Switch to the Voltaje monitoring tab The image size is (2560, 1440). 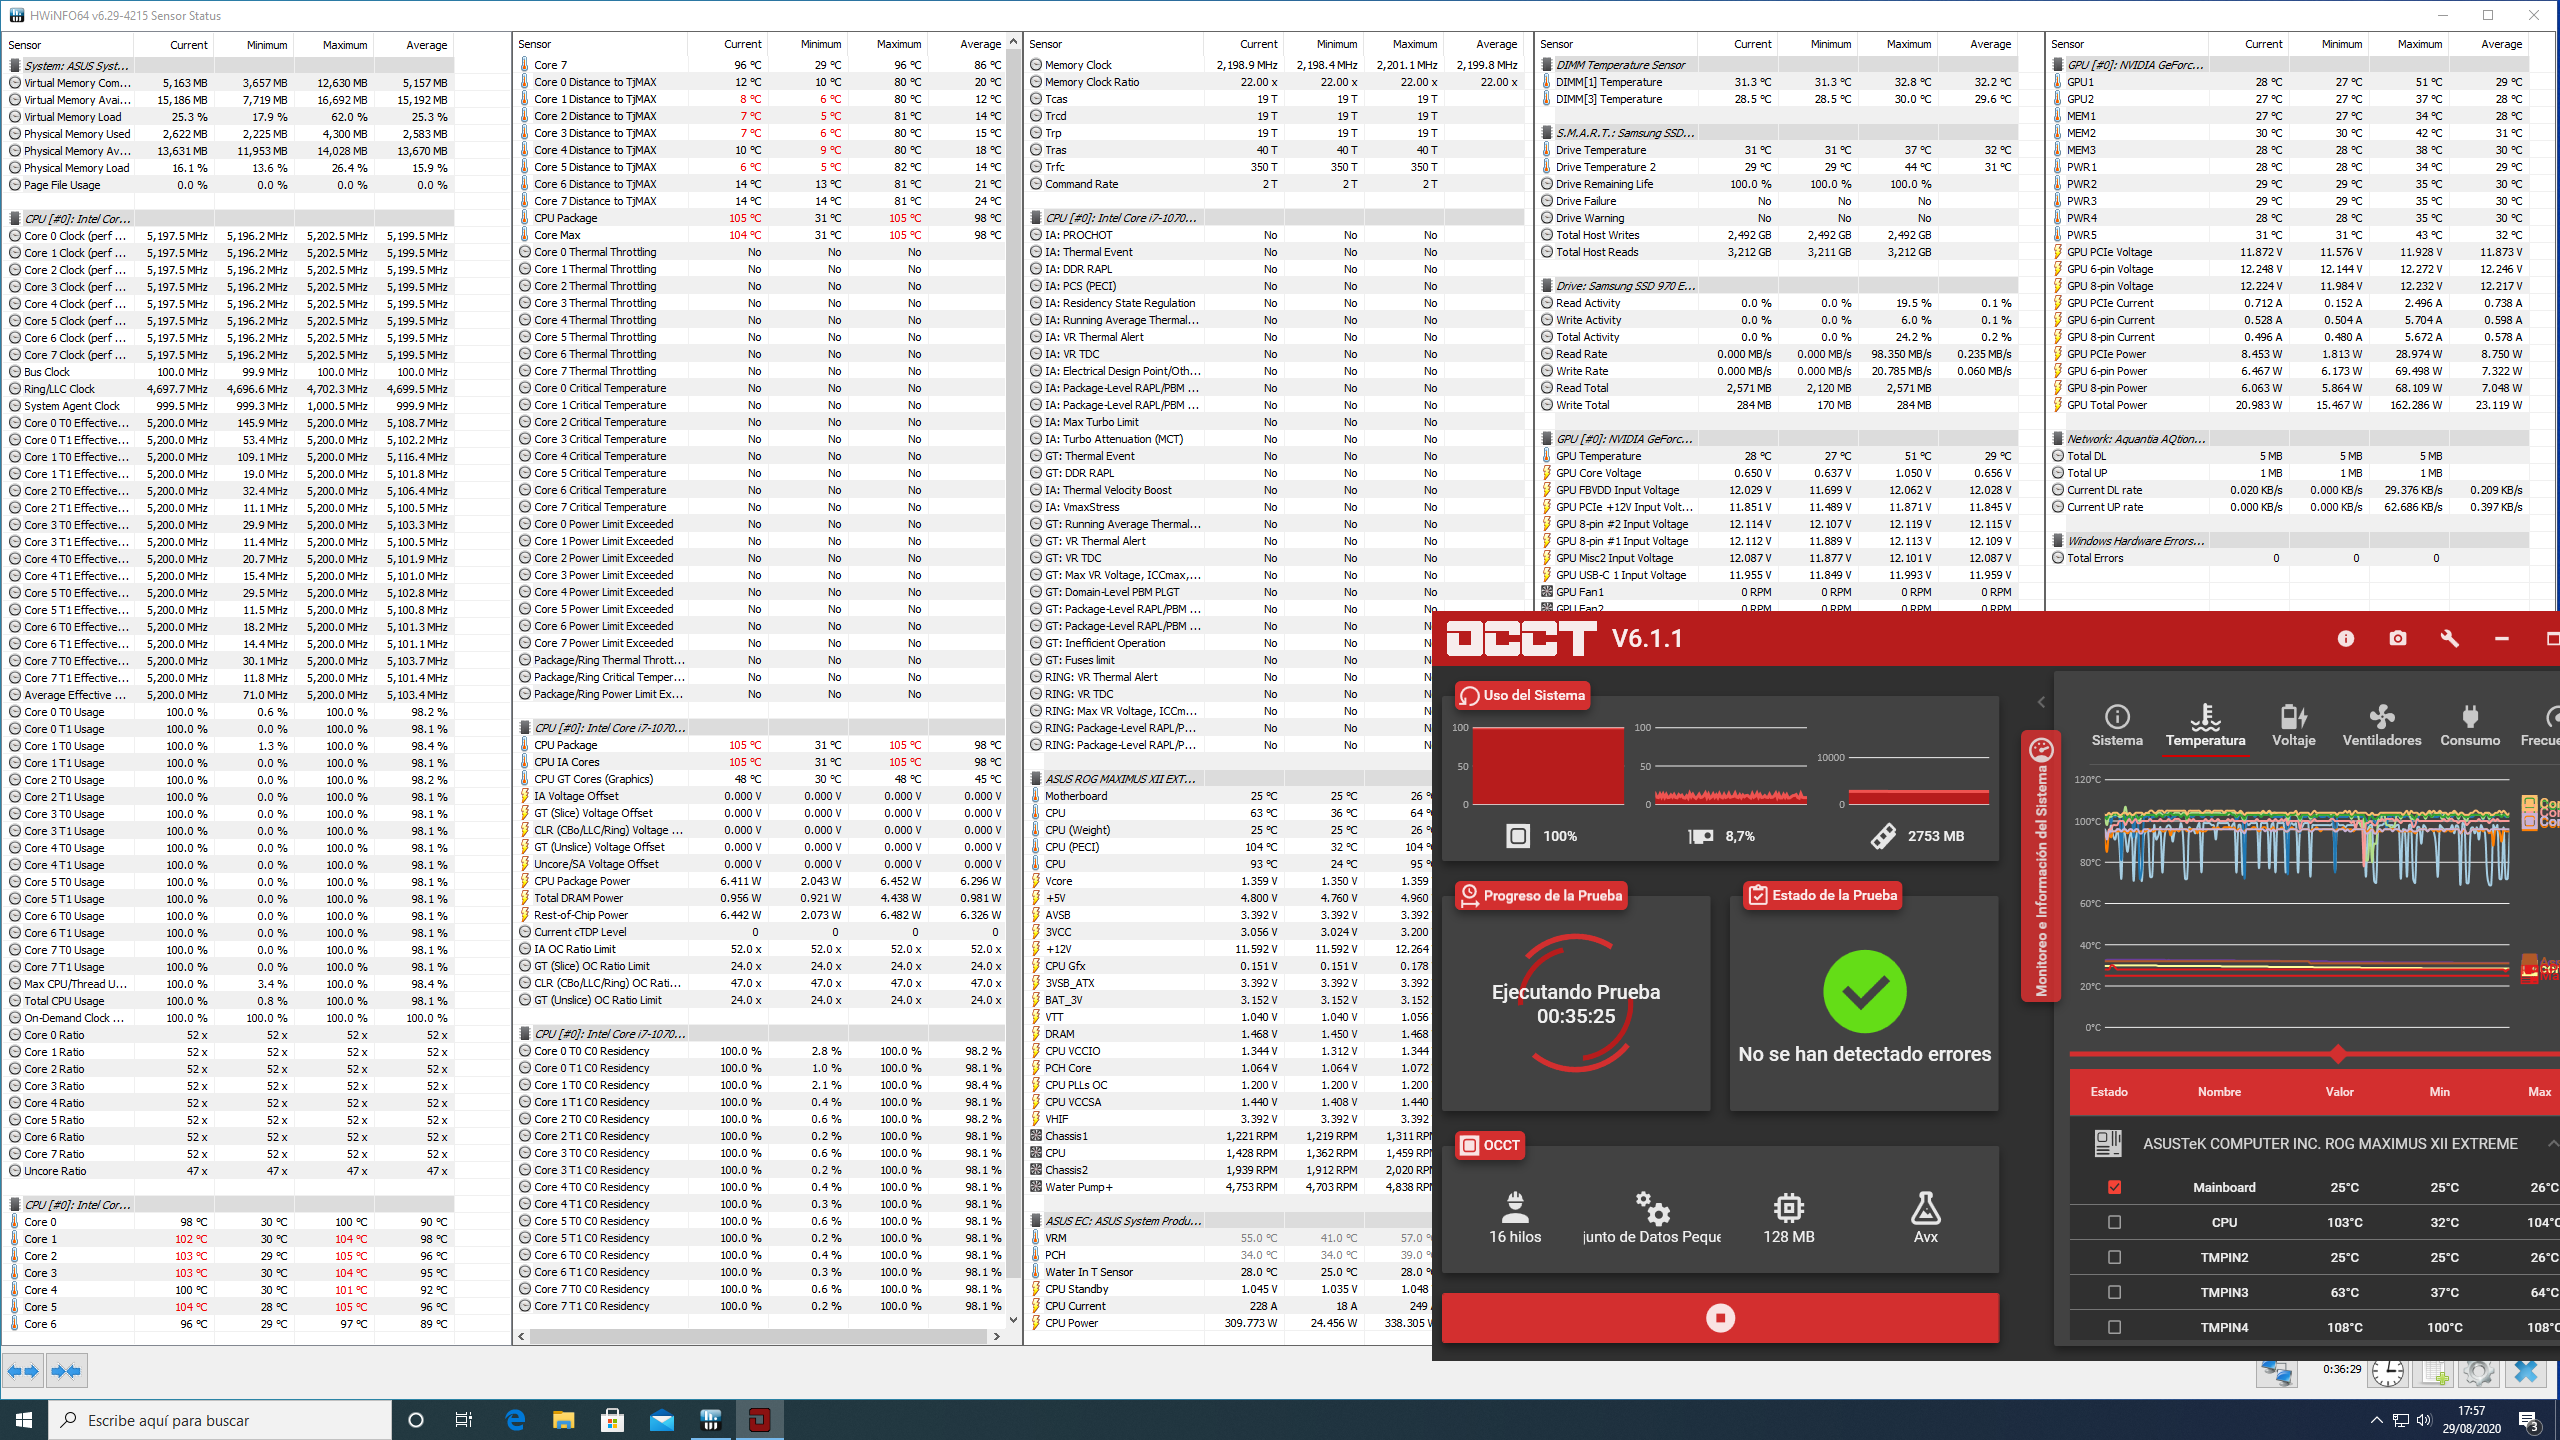(2293, 725)
